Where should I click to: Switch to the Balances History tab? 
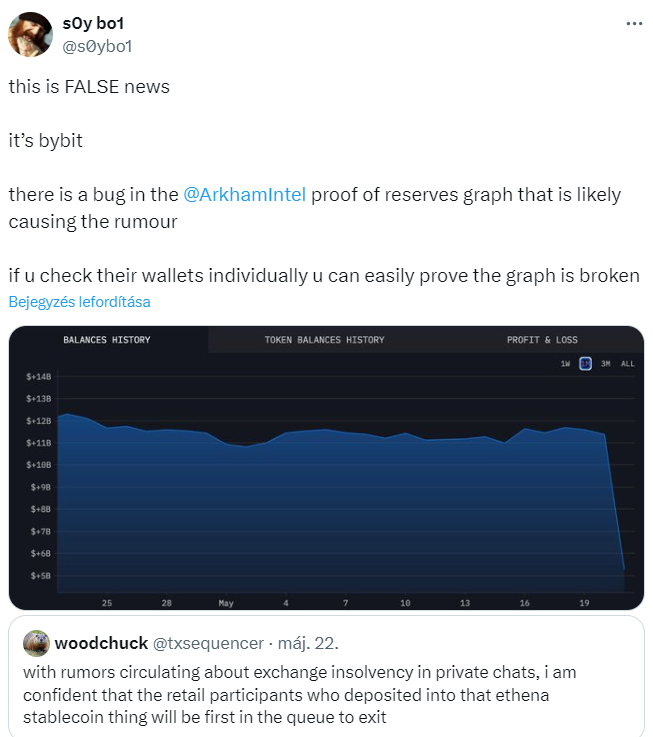[107, 340]
